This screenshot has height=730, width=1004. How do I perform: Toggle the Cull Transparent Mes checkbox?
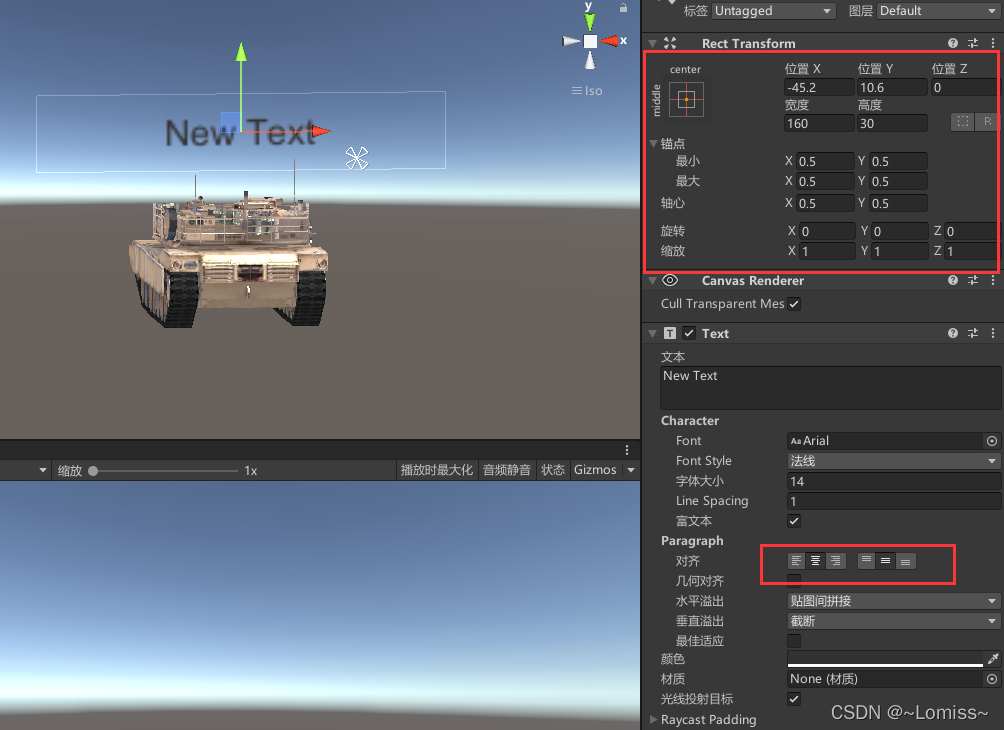(795, 303)
